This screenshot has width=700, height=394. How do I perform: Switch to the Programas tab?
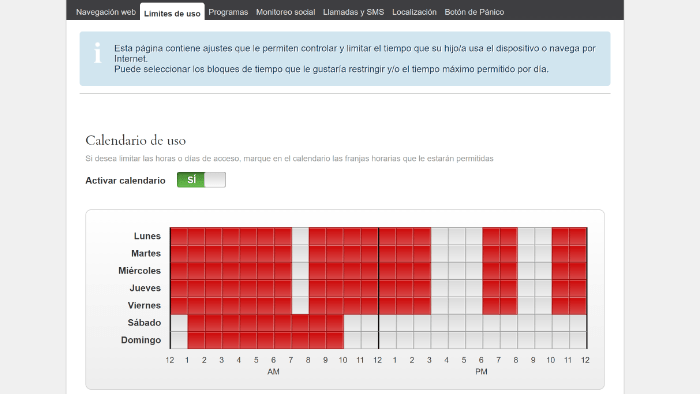[228, 12]
